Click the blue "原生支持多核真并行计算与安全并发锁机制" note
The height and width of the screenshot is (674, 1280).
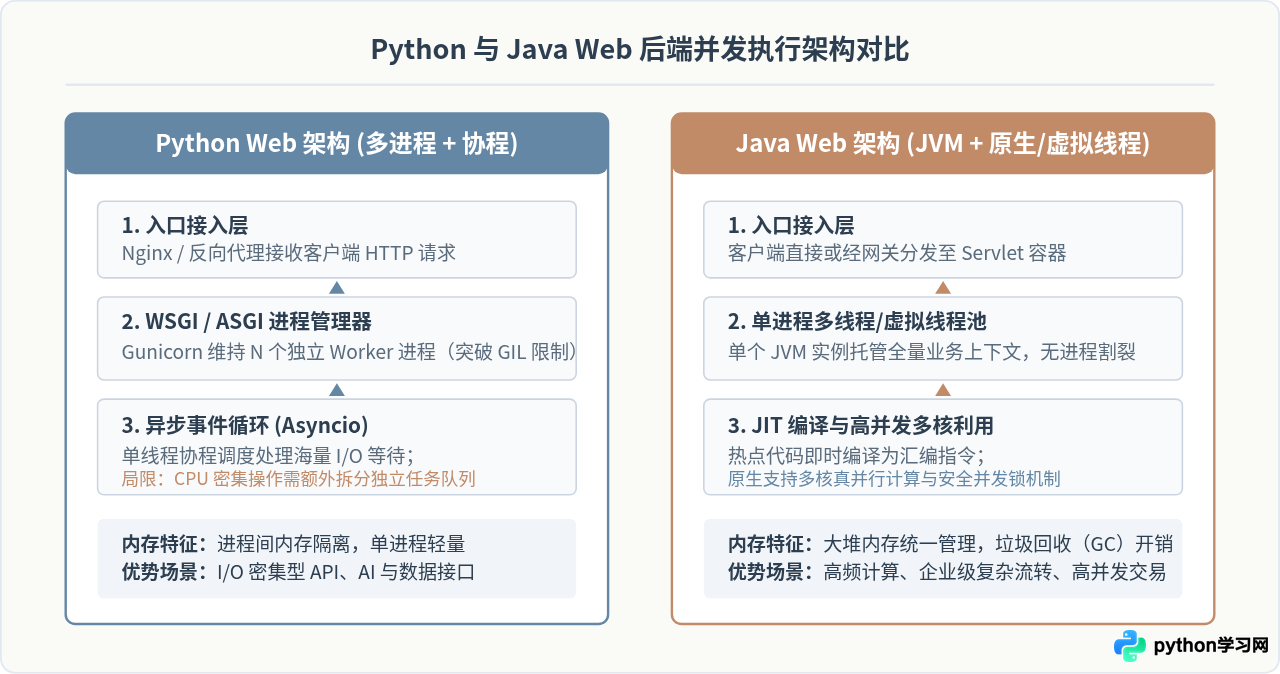pos(894,479)
